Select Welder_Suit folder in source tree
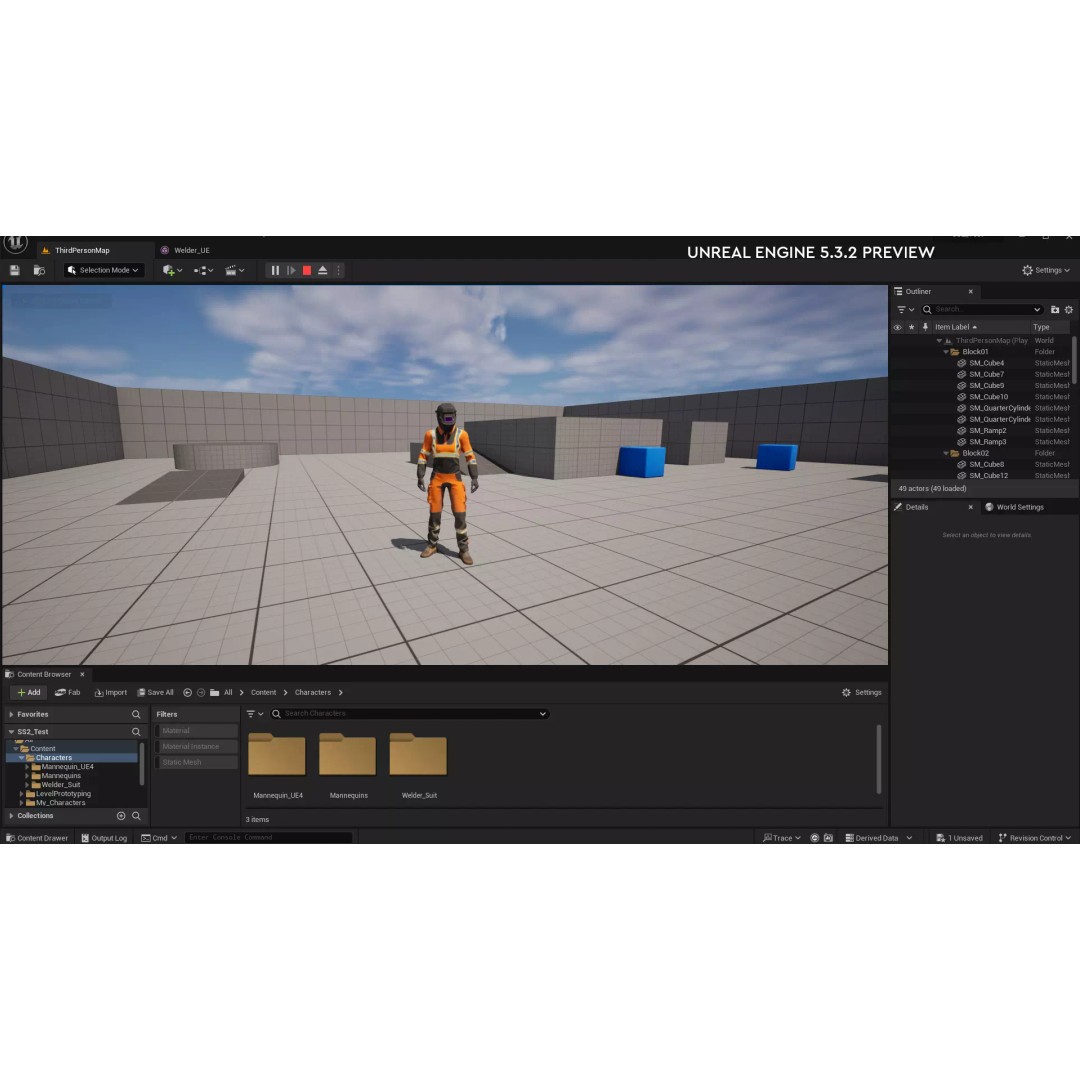Viewport: 1080px width, 1080px height. 61,785
